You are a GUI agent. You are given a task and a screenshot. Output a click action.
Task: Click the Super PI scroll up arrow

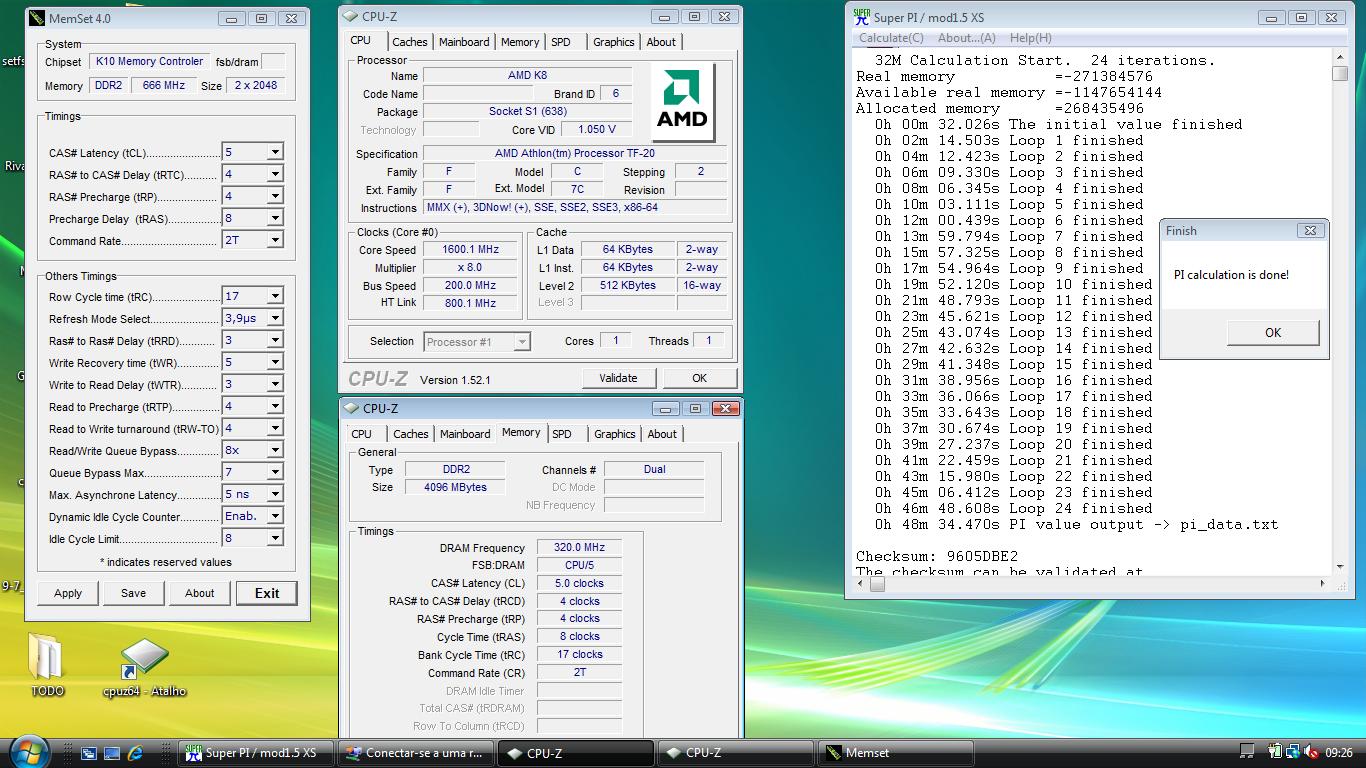pos(1340,58)
